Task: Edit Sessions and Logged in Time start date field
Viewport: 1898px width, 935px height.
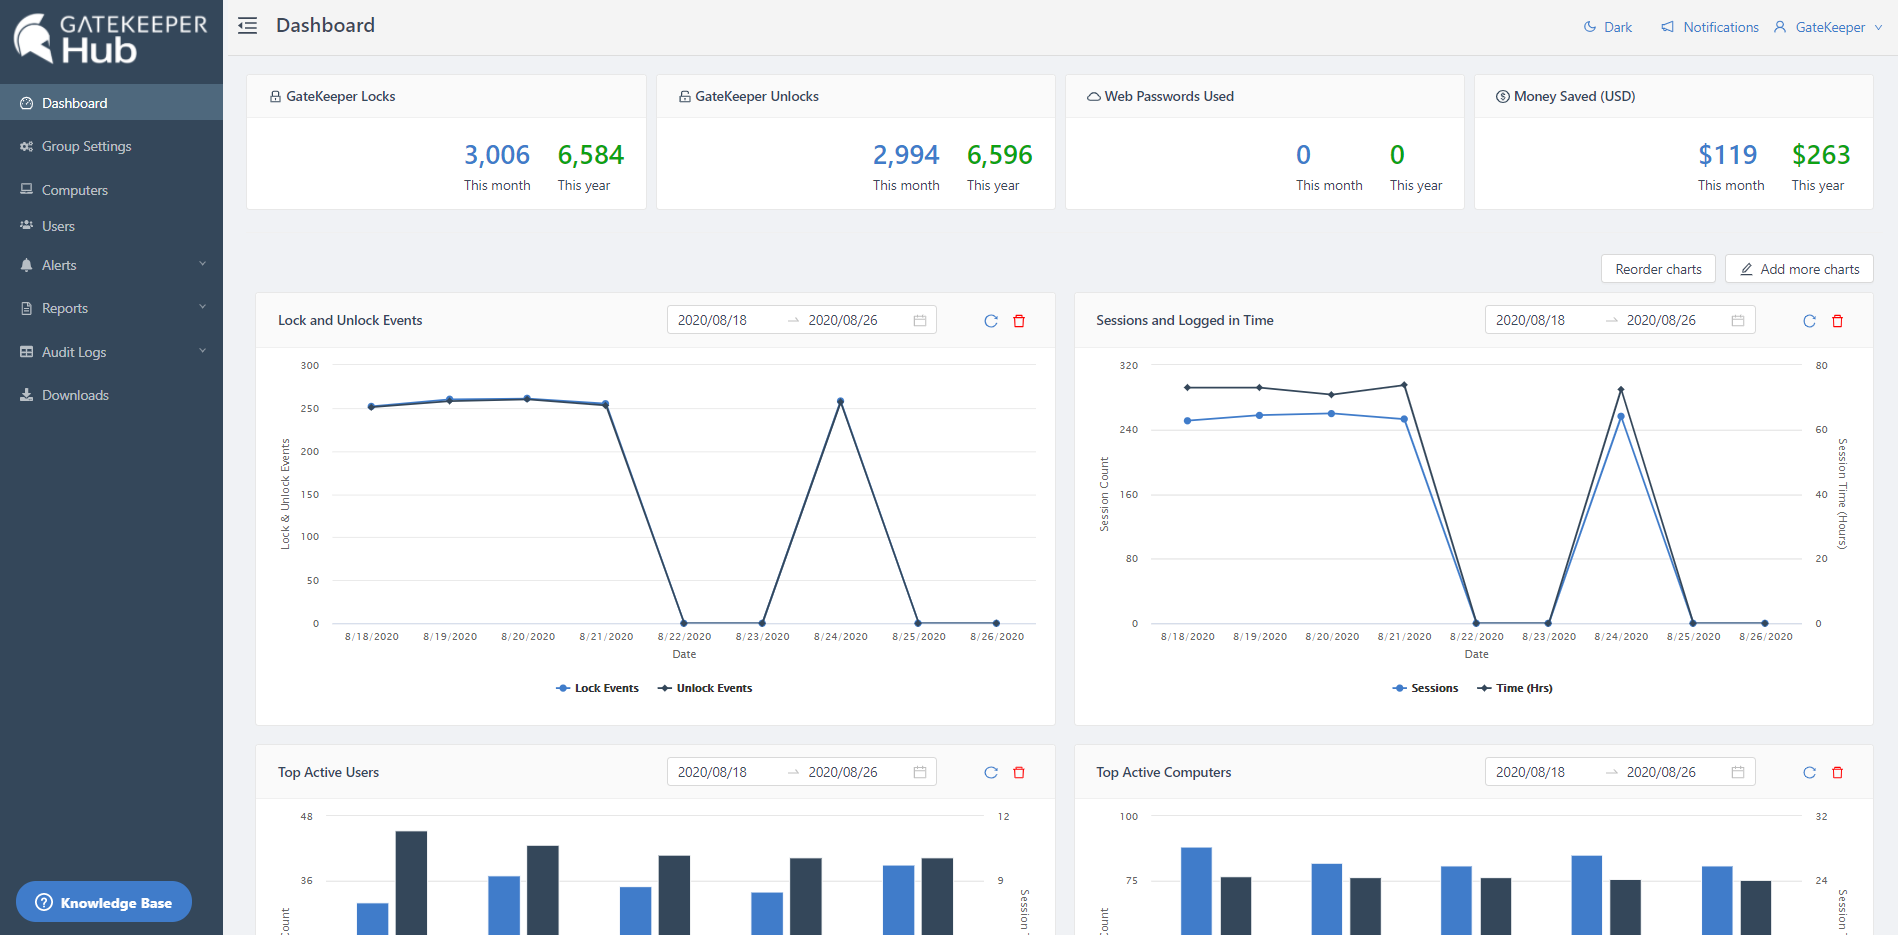Action: pyautogui.click(x=1530, y=320)
